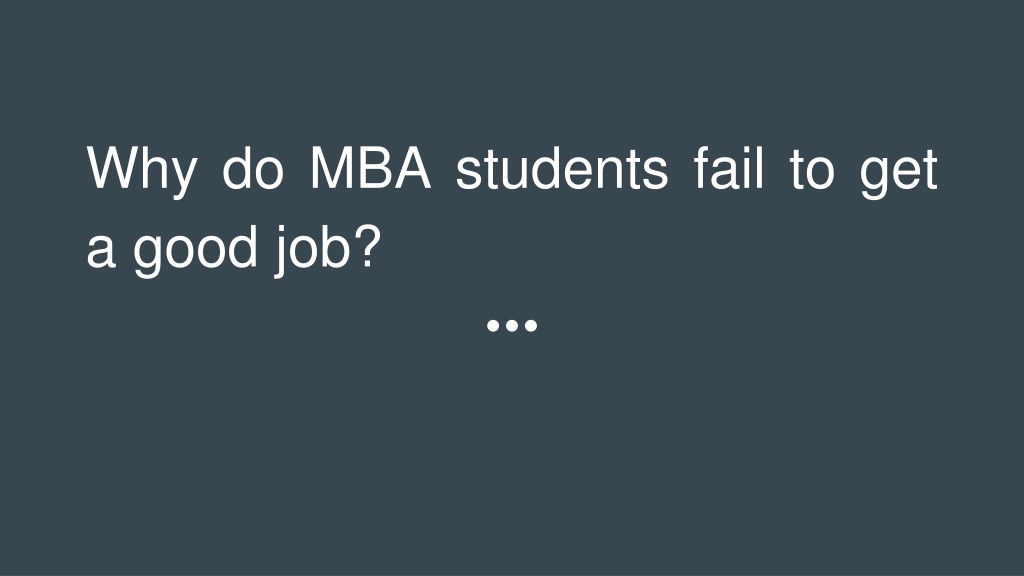Click the capital M in "MBA"
This screenshot has width=1024, height=576.
[331, 168]
